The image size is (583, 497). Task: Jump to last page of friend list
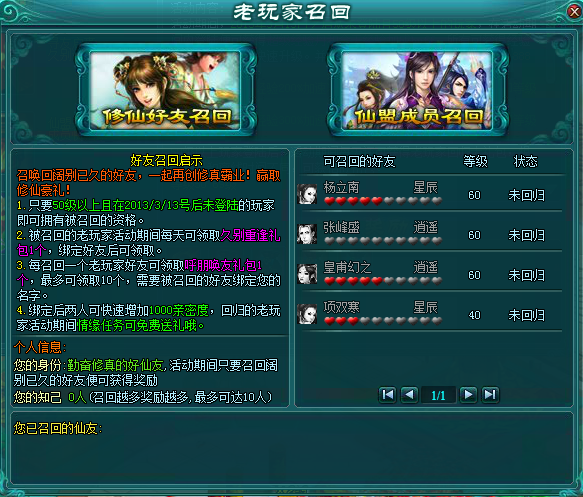pos(490,394)
